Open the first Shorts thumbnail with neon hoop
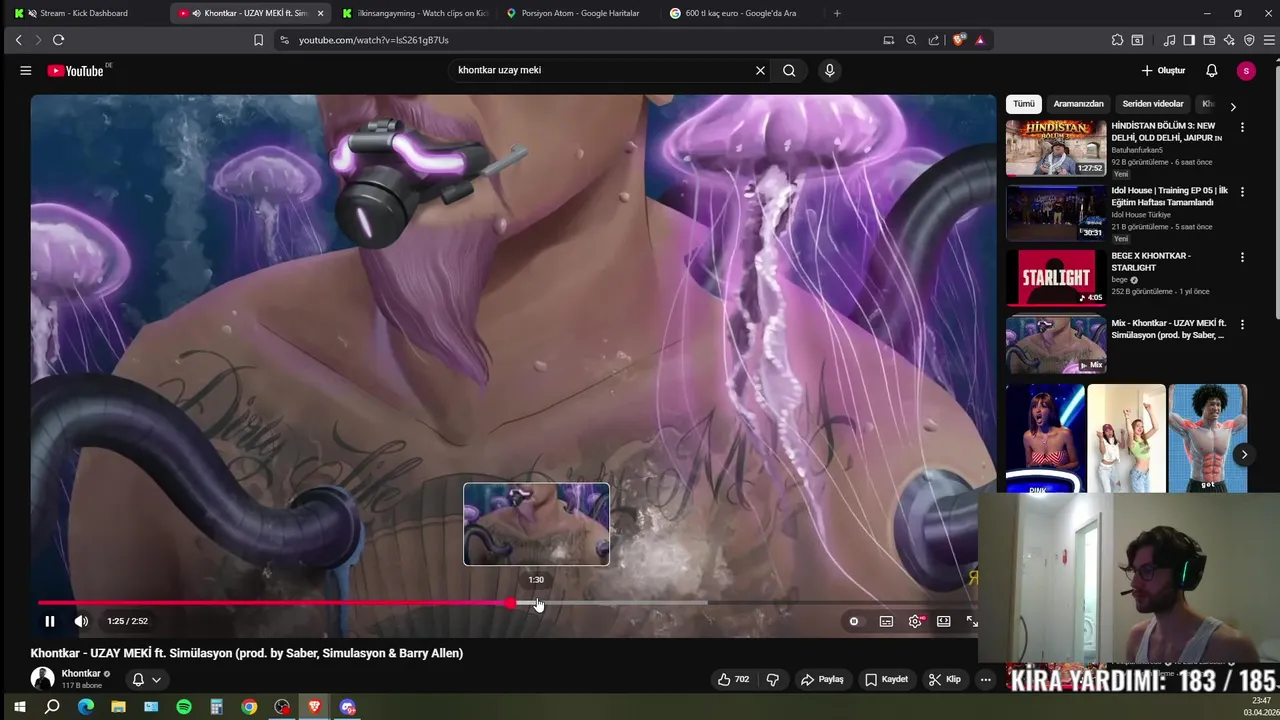This screenshot has height=720, width=1280. click(x=1045, y=438)
